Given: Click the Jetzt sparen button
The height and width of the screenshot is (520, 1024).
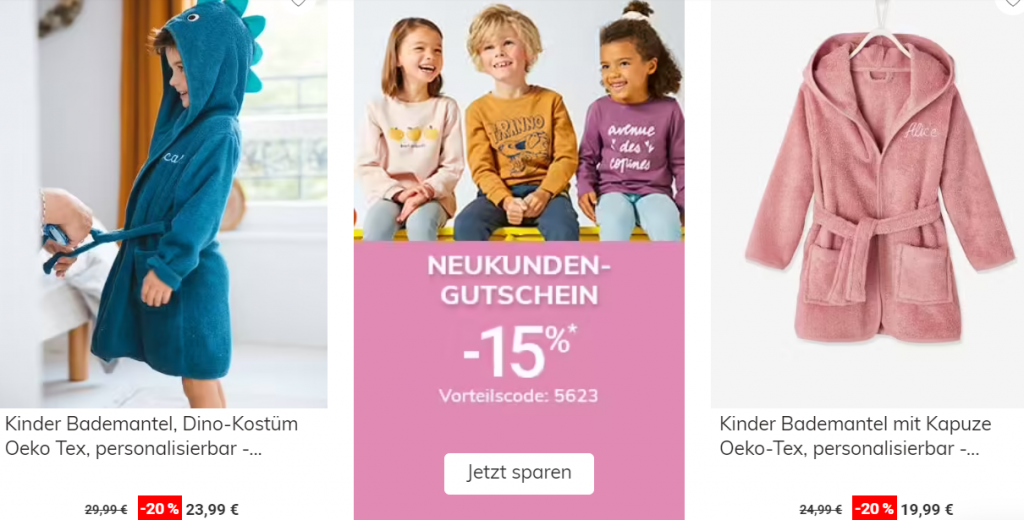Looking at the screenshot, I should pyautogui.click(x=519, y=473).
